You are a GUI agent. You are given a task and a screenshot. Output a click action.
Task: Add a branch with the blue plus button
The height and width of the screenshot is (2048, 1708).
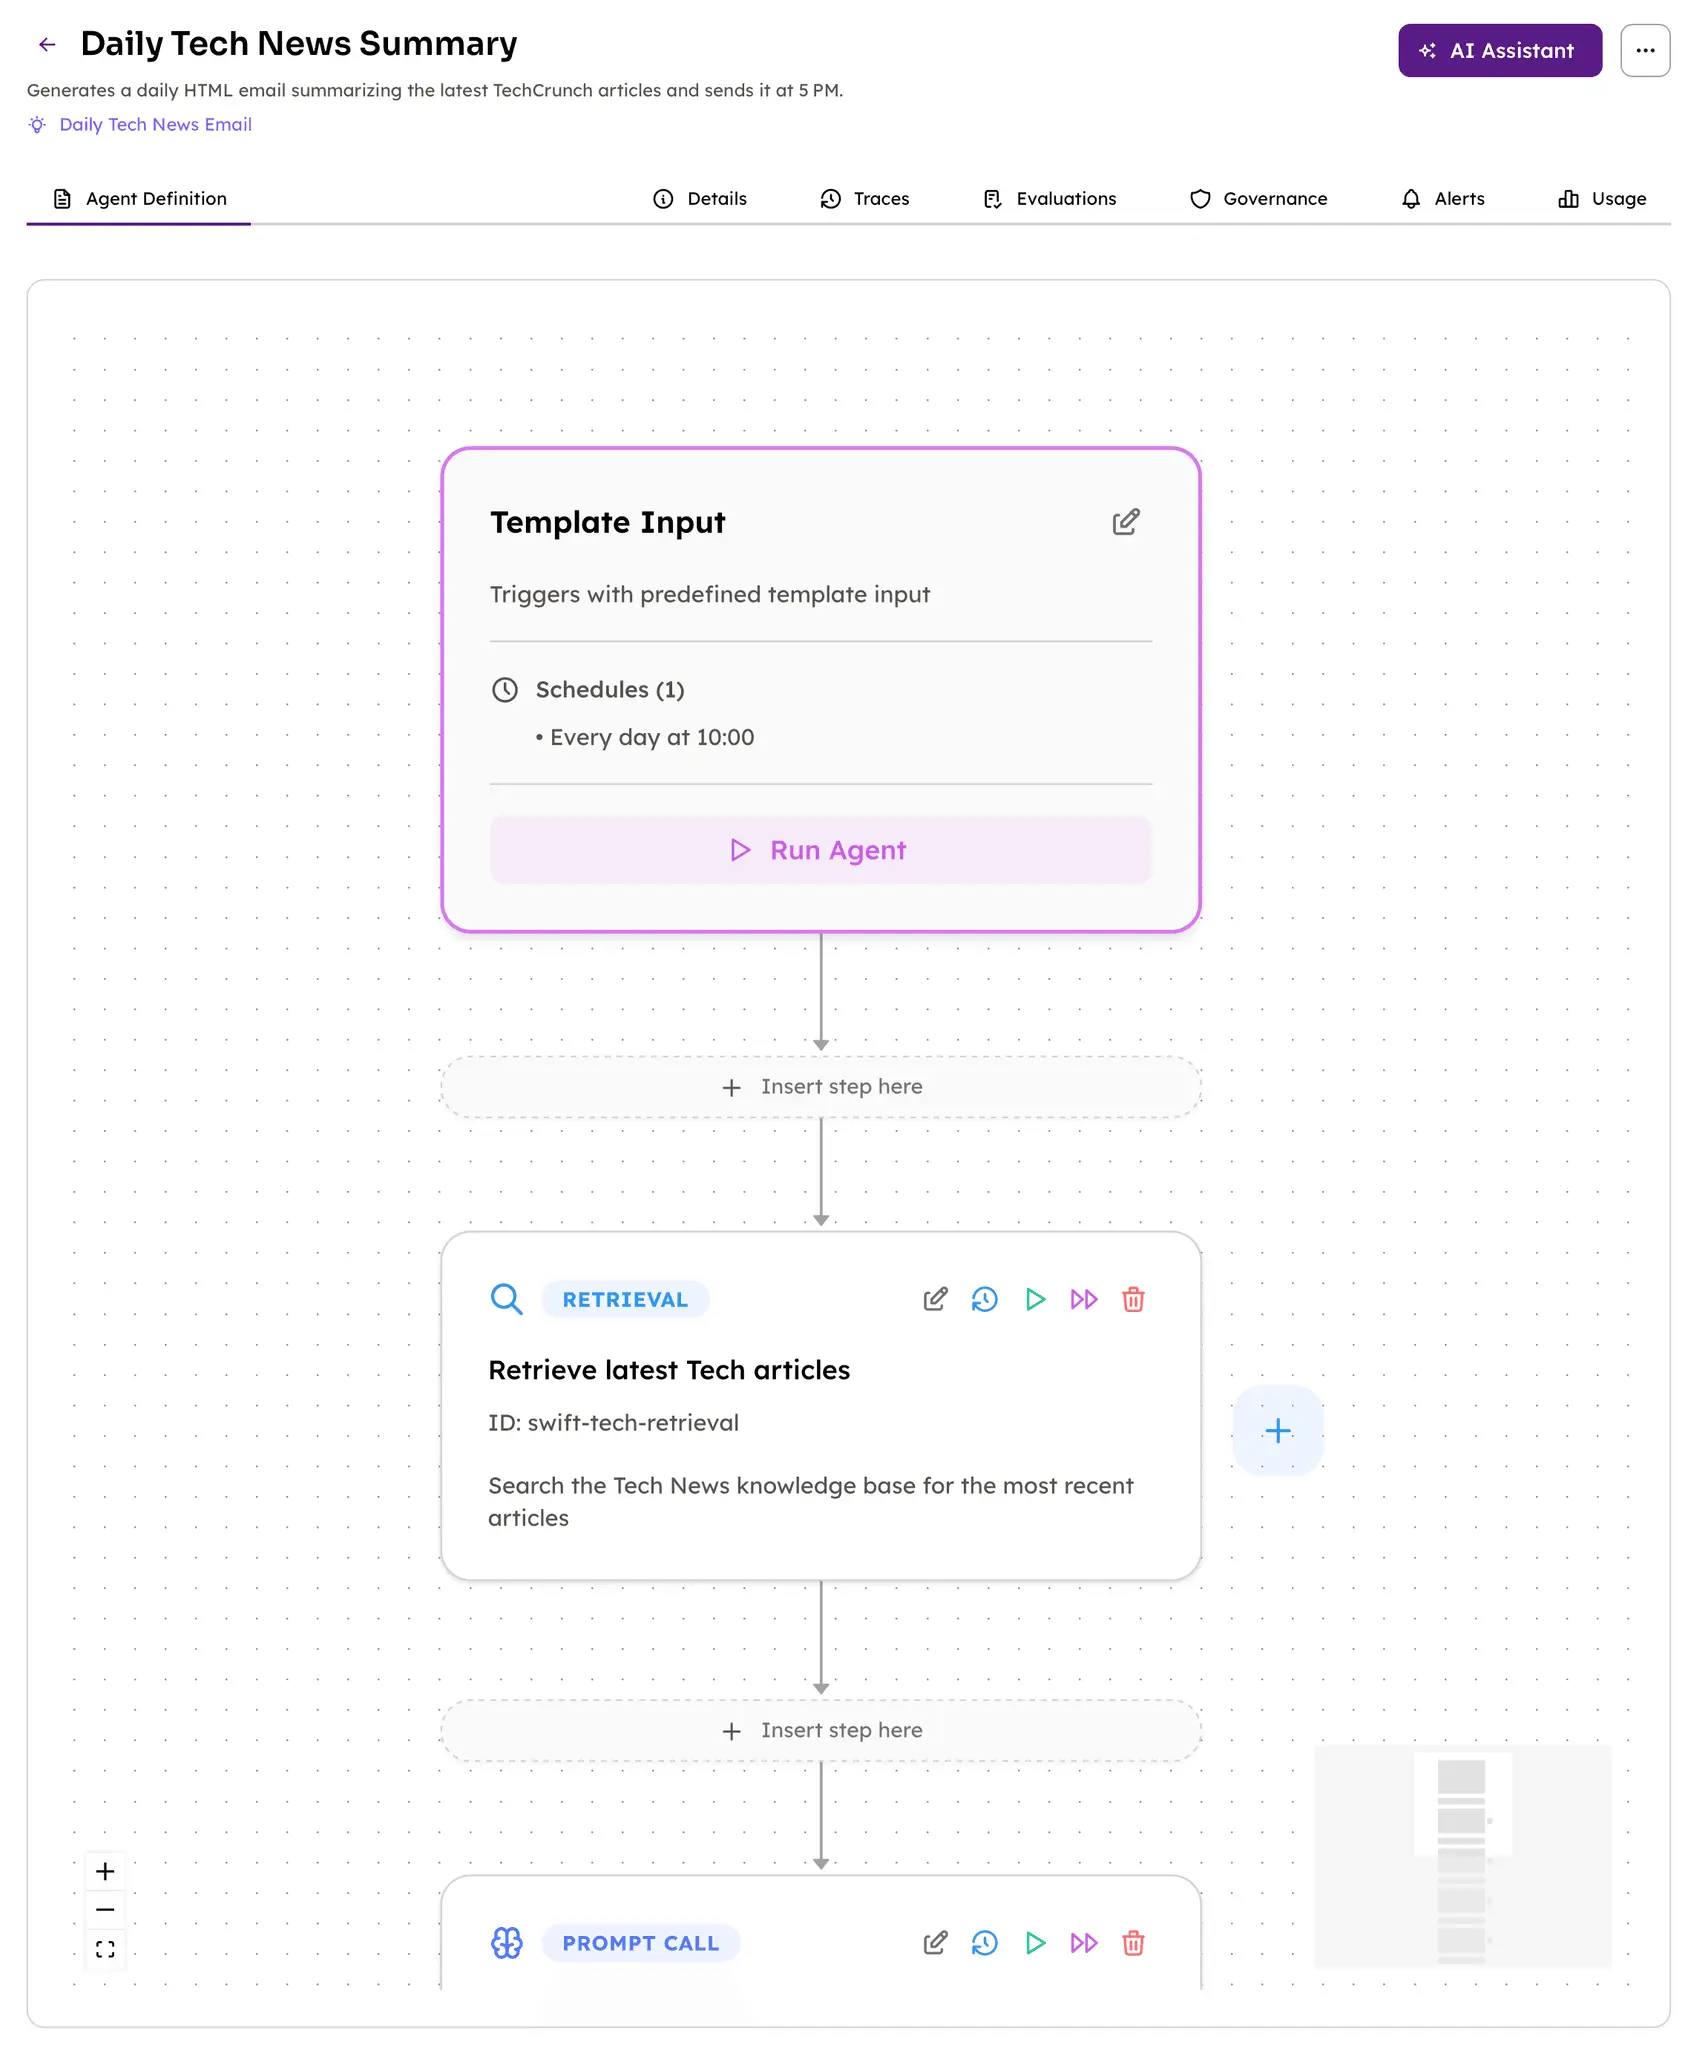(1278, 1431)
